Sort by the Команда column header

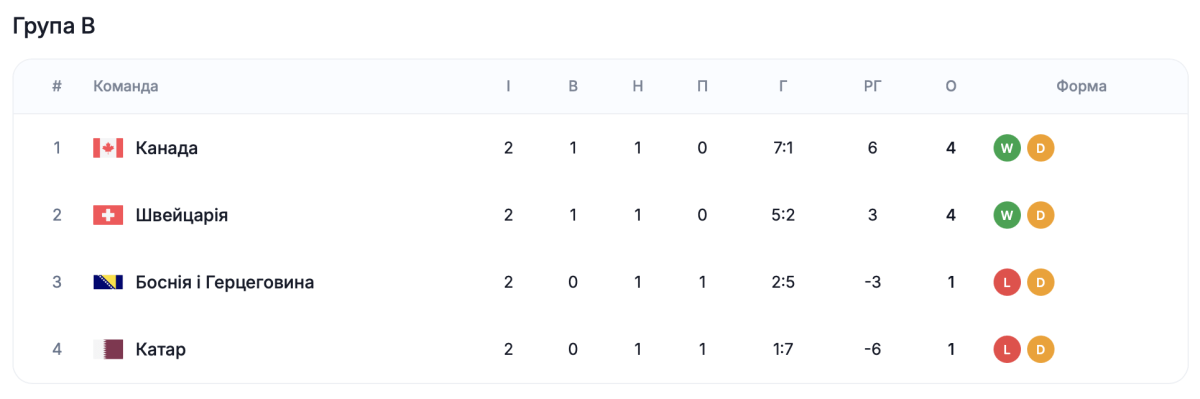point(126,86)
